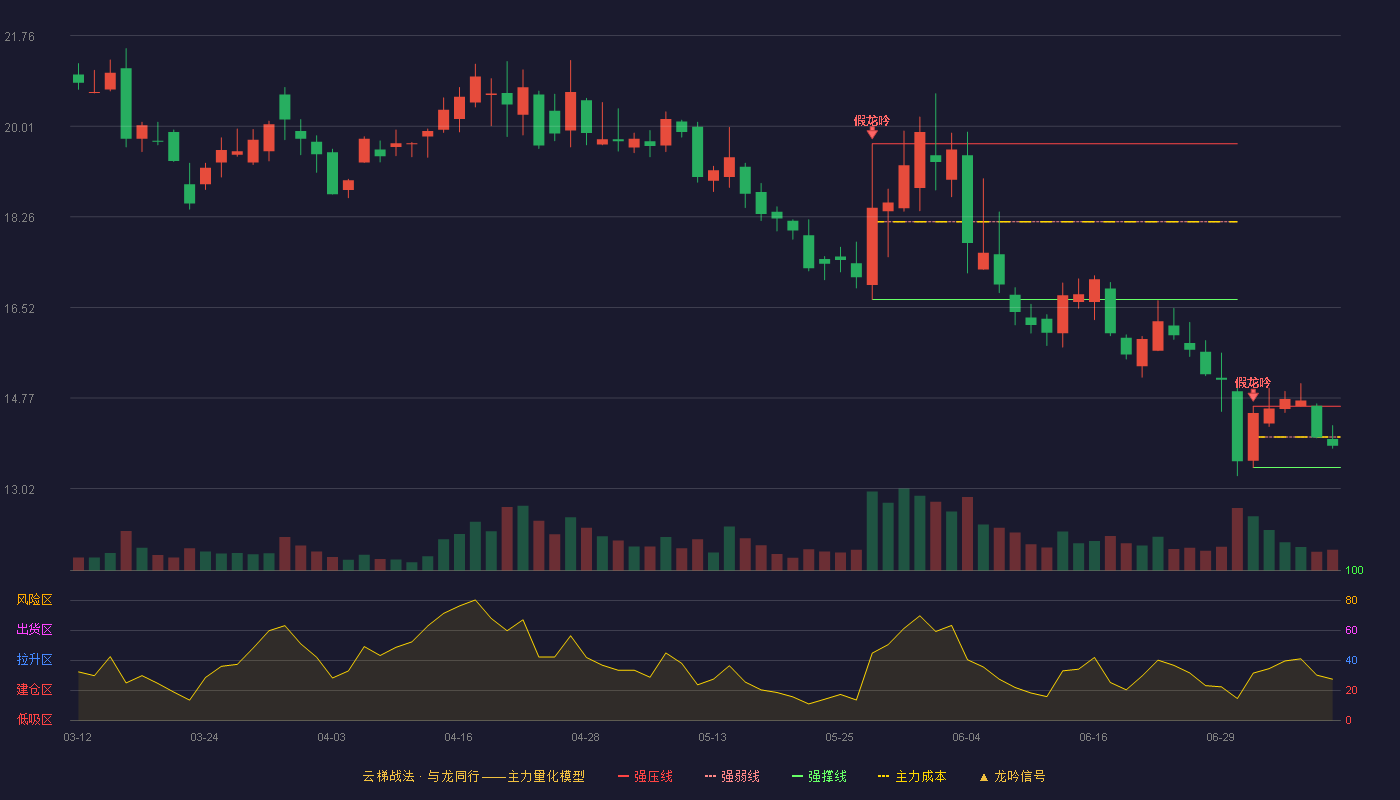Click the 06-04 date label
1400x800 pixels.
click(966, 737)
